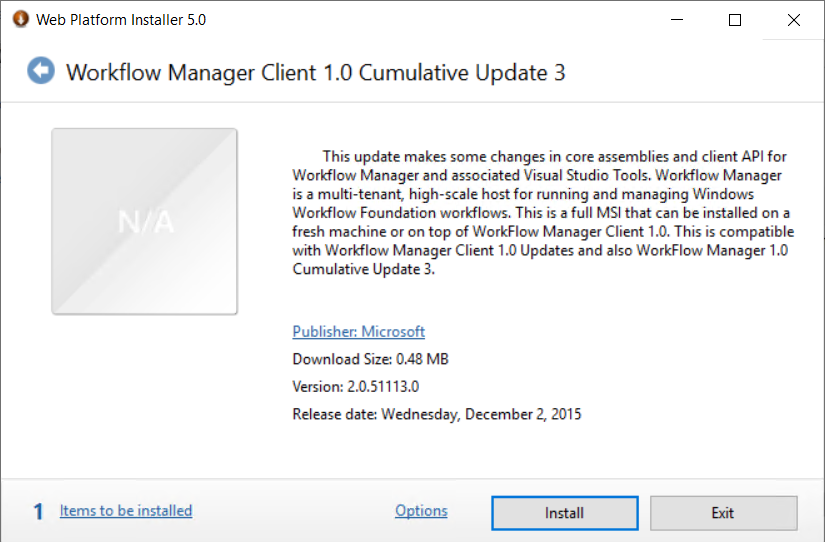
Task: Click the Web Platform Installer title bar icon
Action: (20, 19)
